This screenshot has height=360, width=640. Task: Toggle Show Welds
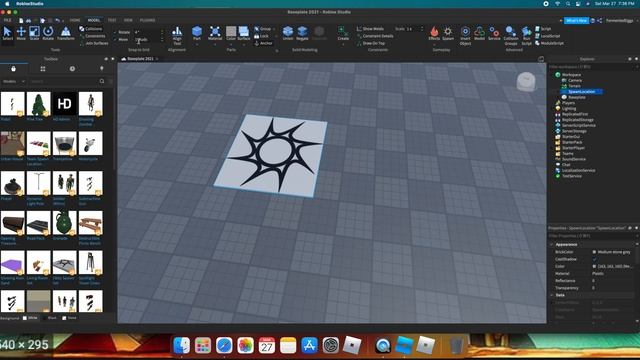point(370,29)
